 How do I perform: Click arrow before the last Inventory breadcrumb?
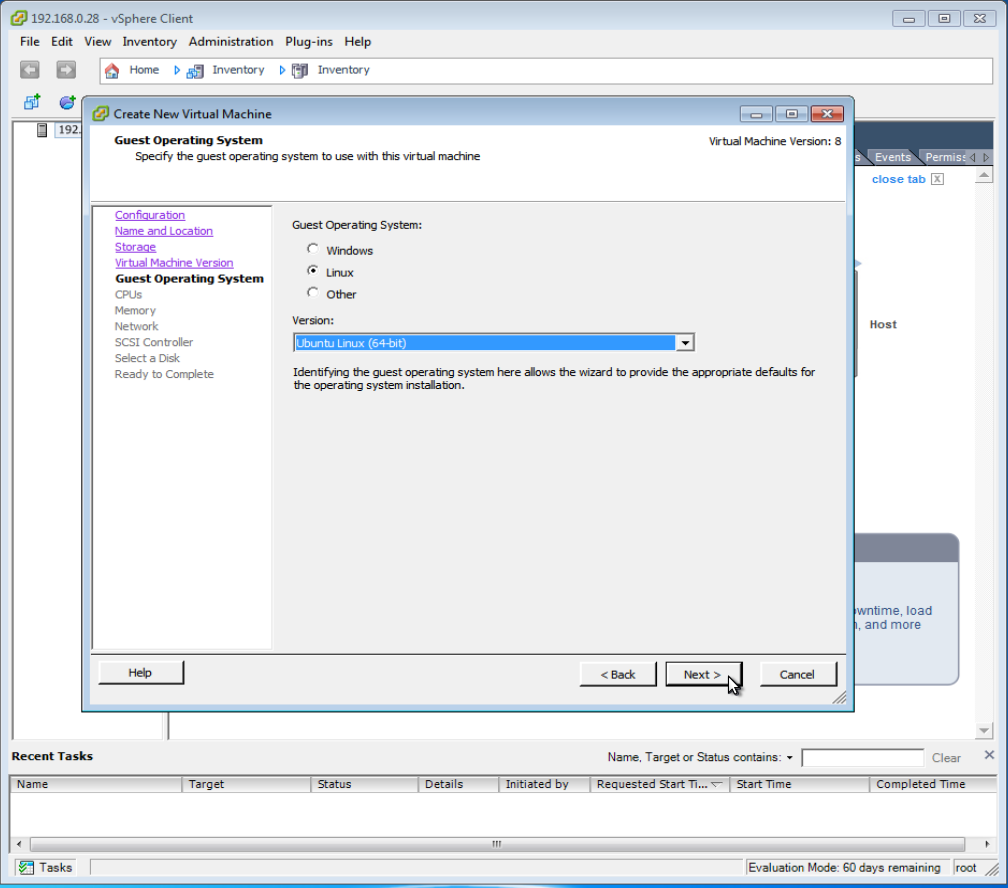pyautogui.click(x=282, y=70)
